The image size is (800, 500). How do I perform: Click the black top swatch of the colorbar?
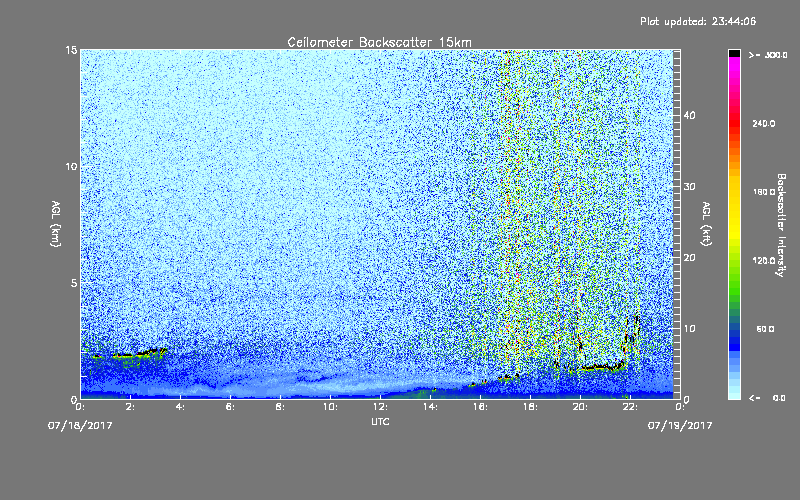click(734, 53)
